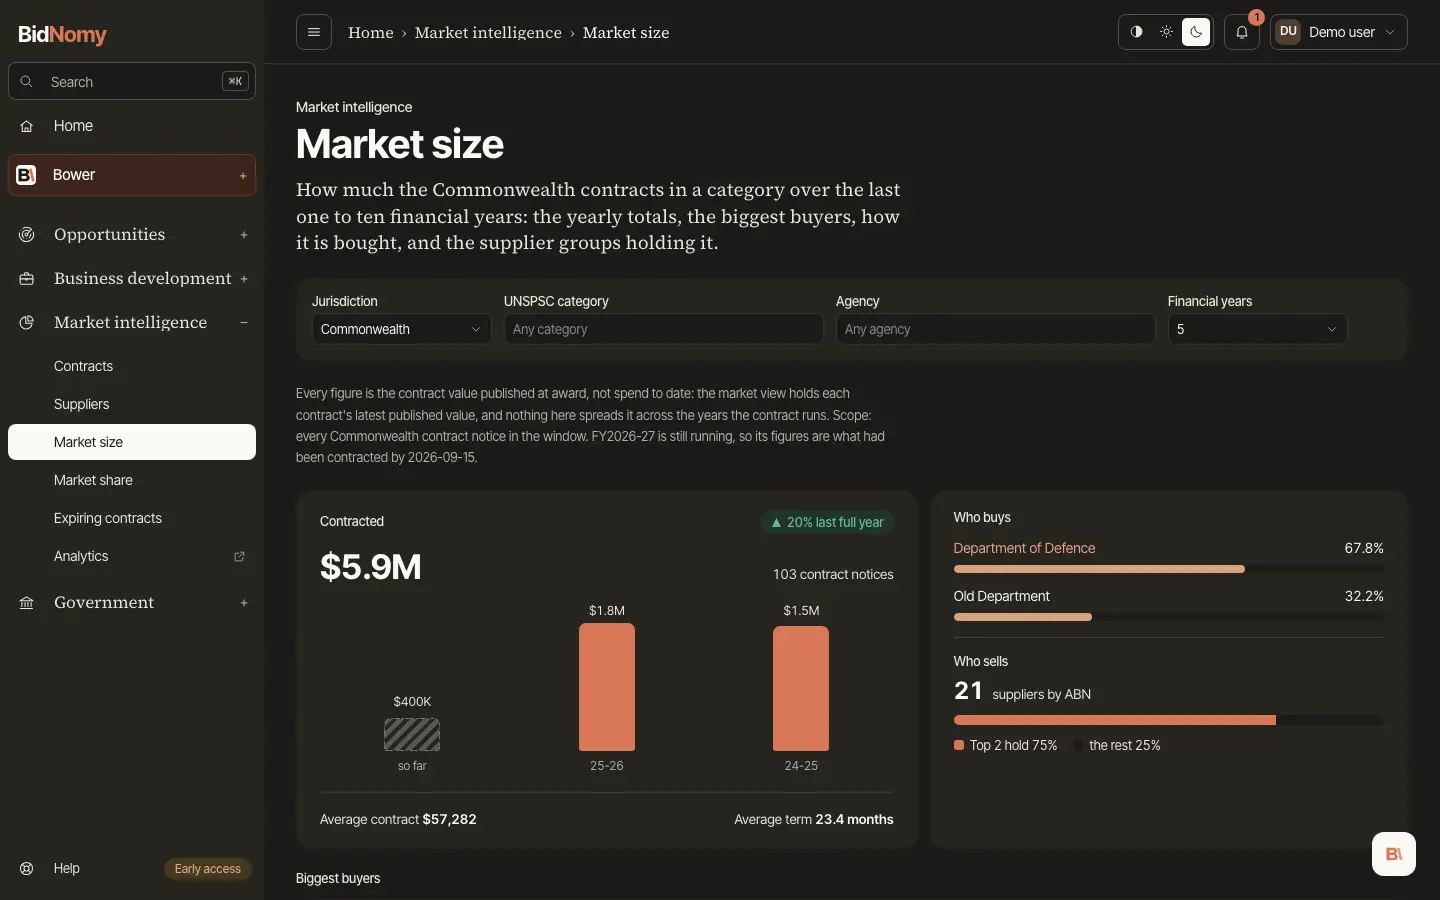The image size is (1440, 900).
Task: Focus the sidebar Search field
Action: coord(132,82)
